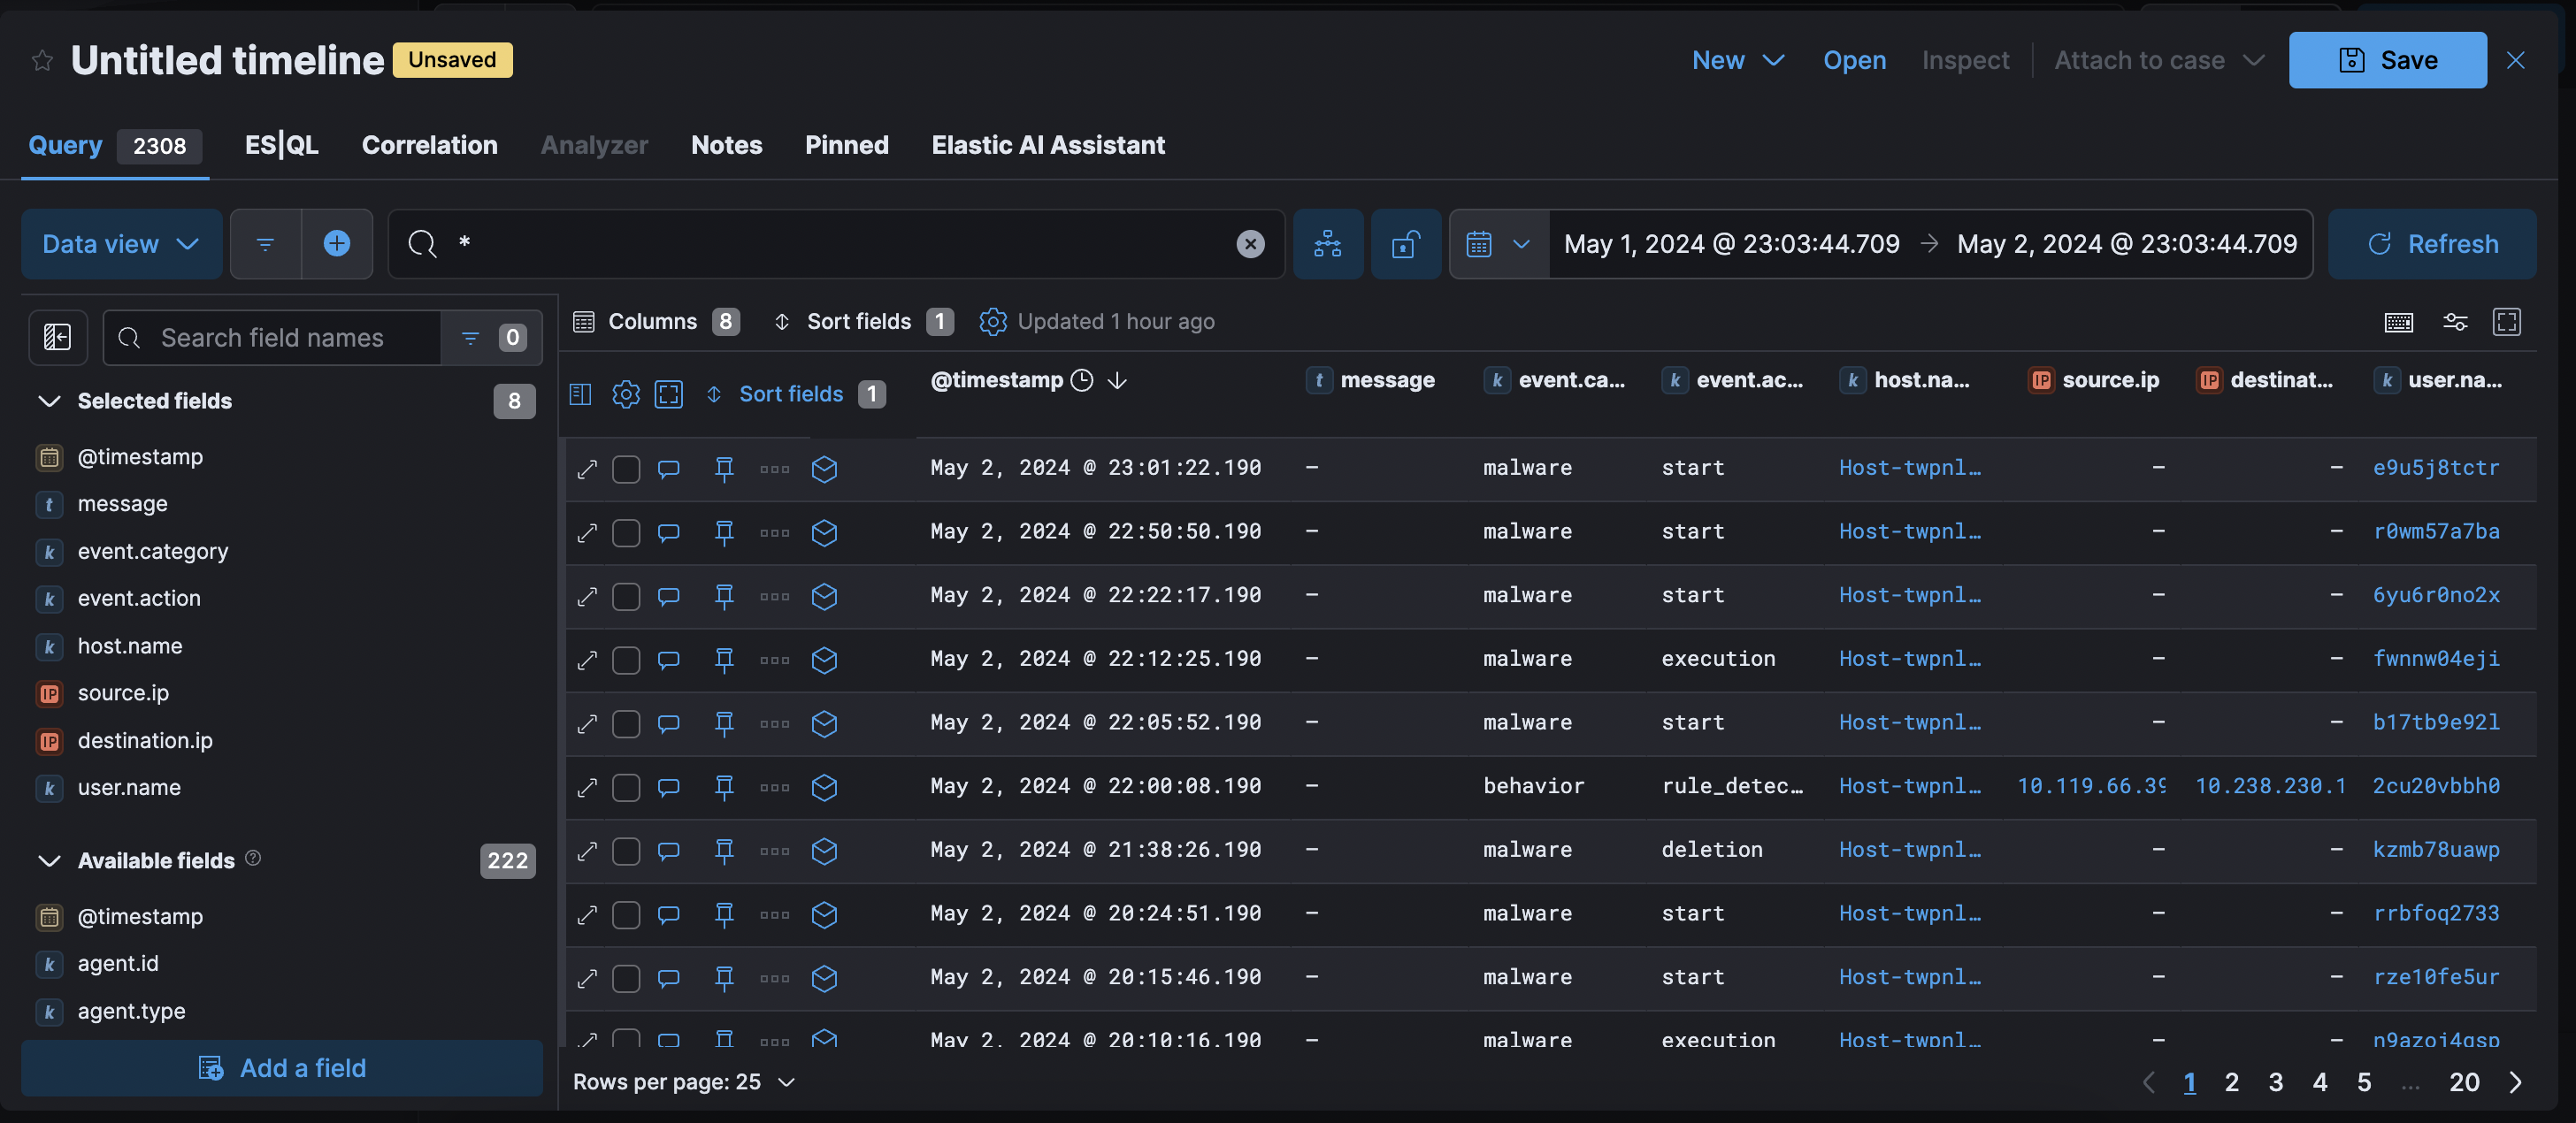This screenshot has width=2576, height=1123.
Task: Select agent.type in available fields
Action: (131, 1011)
